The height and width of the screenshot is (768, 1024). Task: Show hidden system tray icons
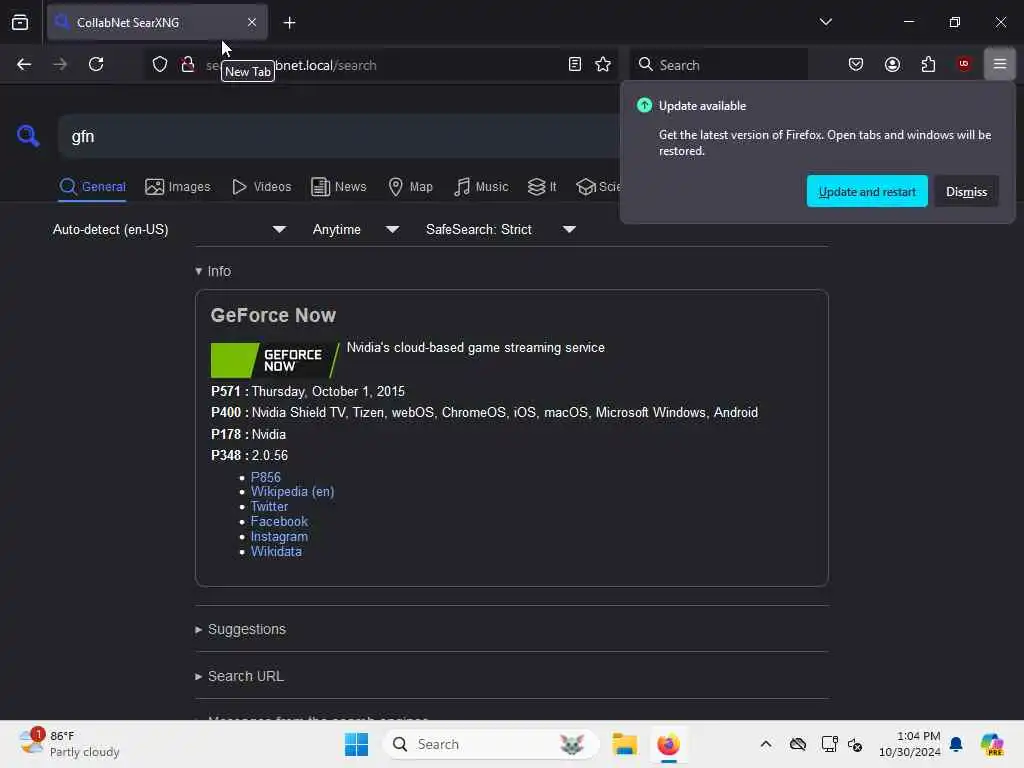coord(766,744)
